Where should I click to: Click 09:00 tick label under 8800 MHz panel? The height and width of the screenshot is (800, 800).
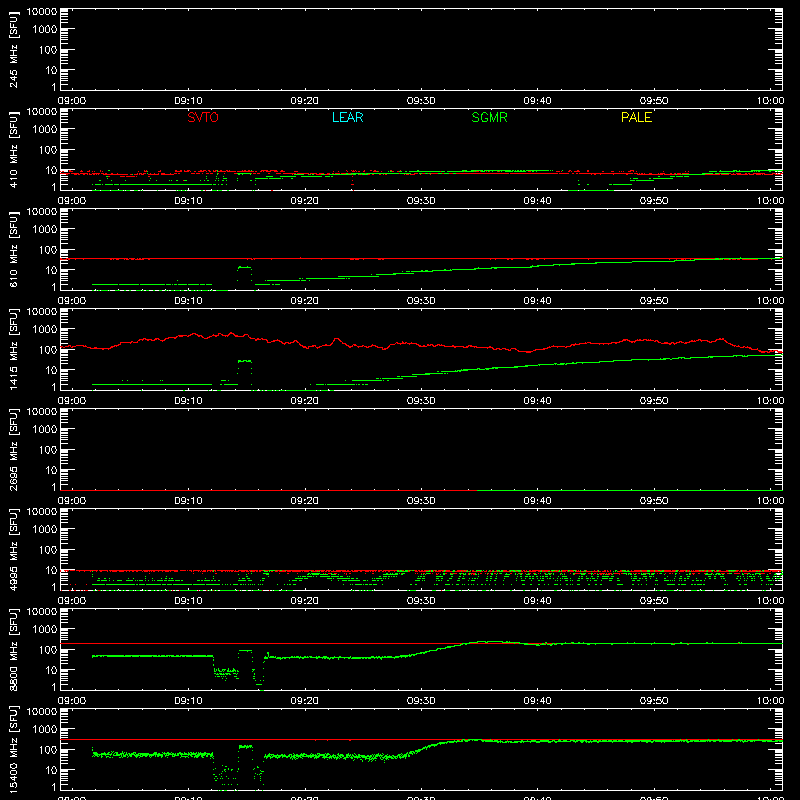coord(72,701)
